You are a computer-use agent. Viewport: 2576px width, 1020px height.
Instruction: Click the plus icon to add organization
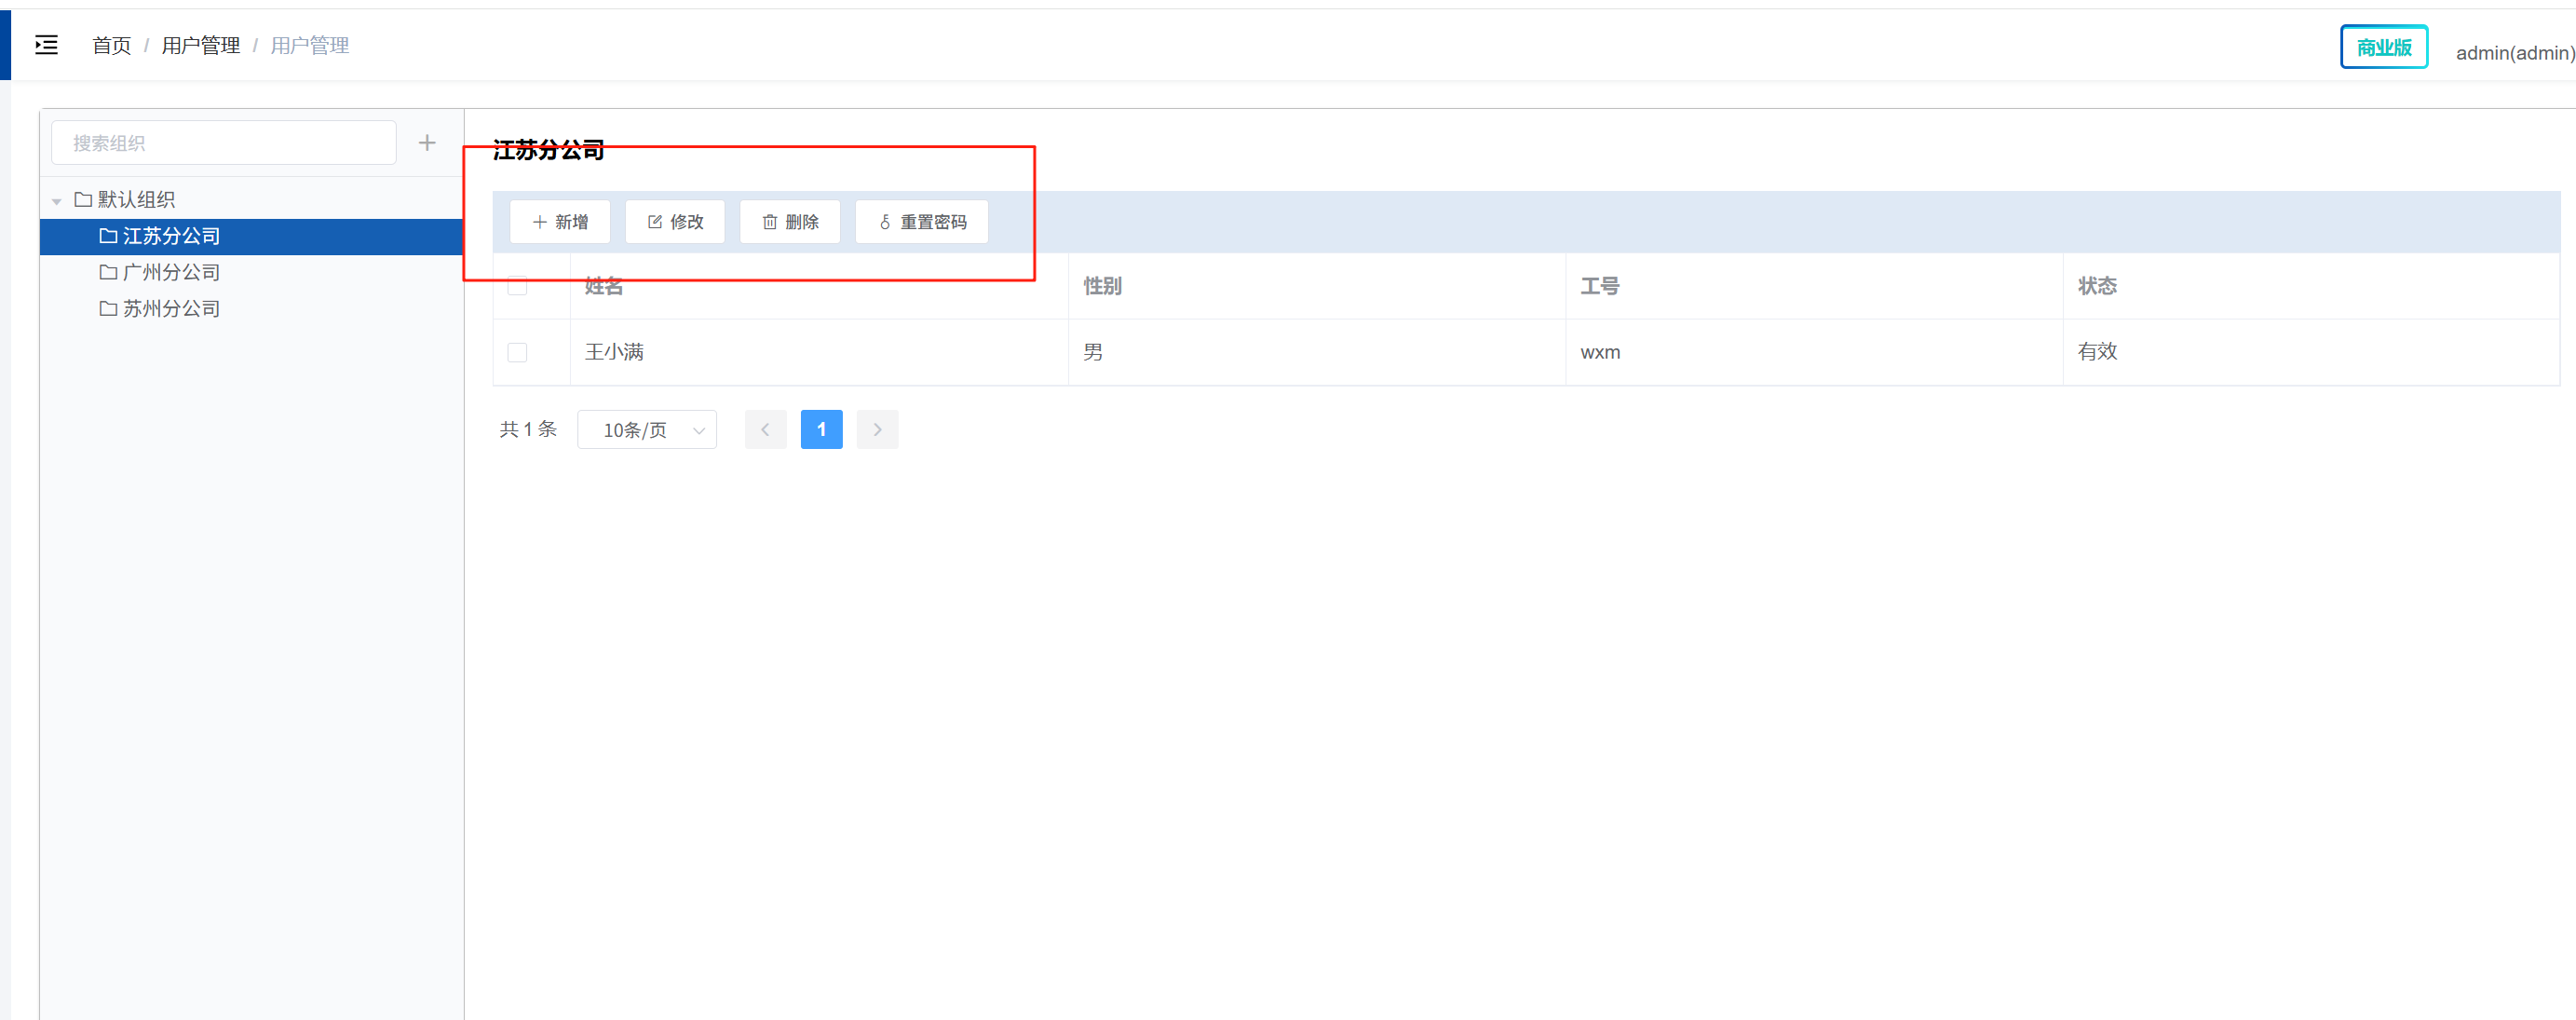point(427,143)
